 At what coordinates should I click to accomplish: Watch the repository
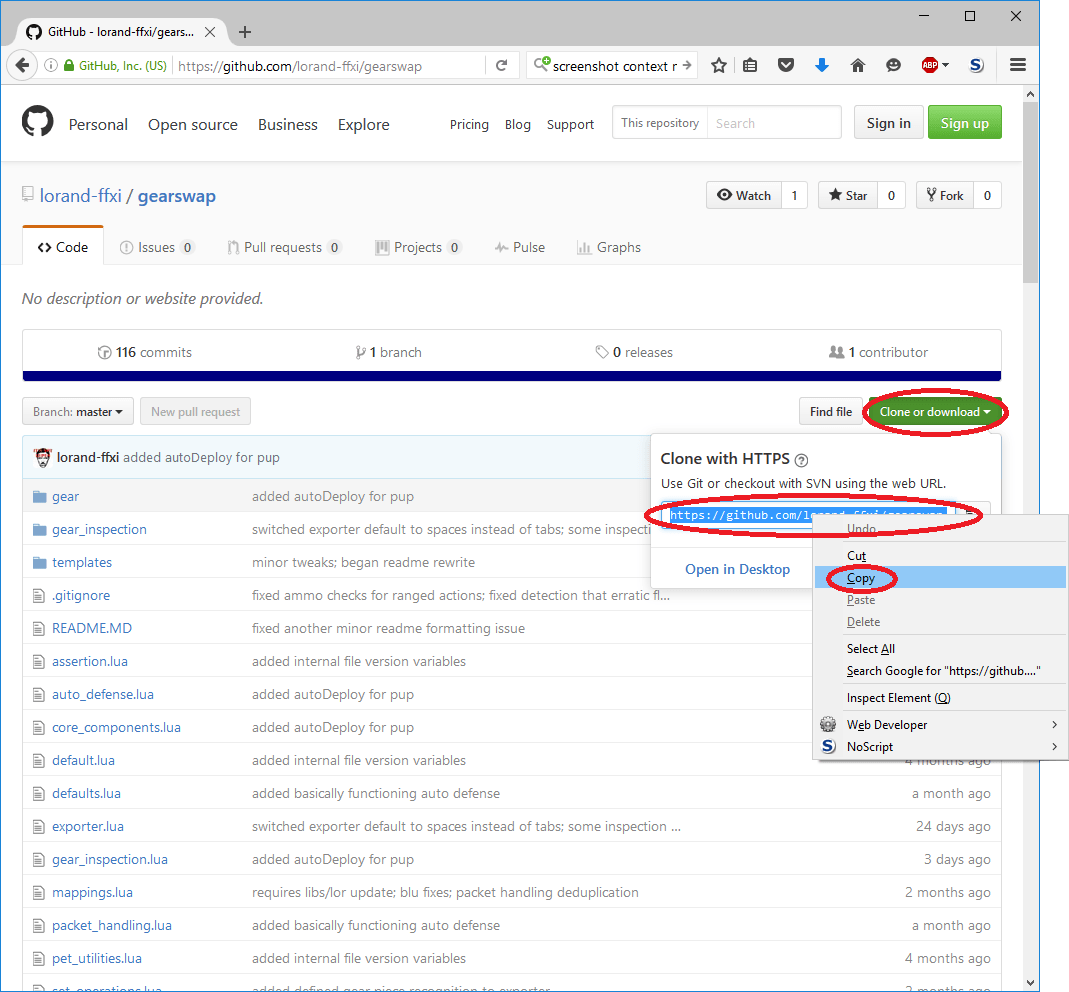coord(744,196)
